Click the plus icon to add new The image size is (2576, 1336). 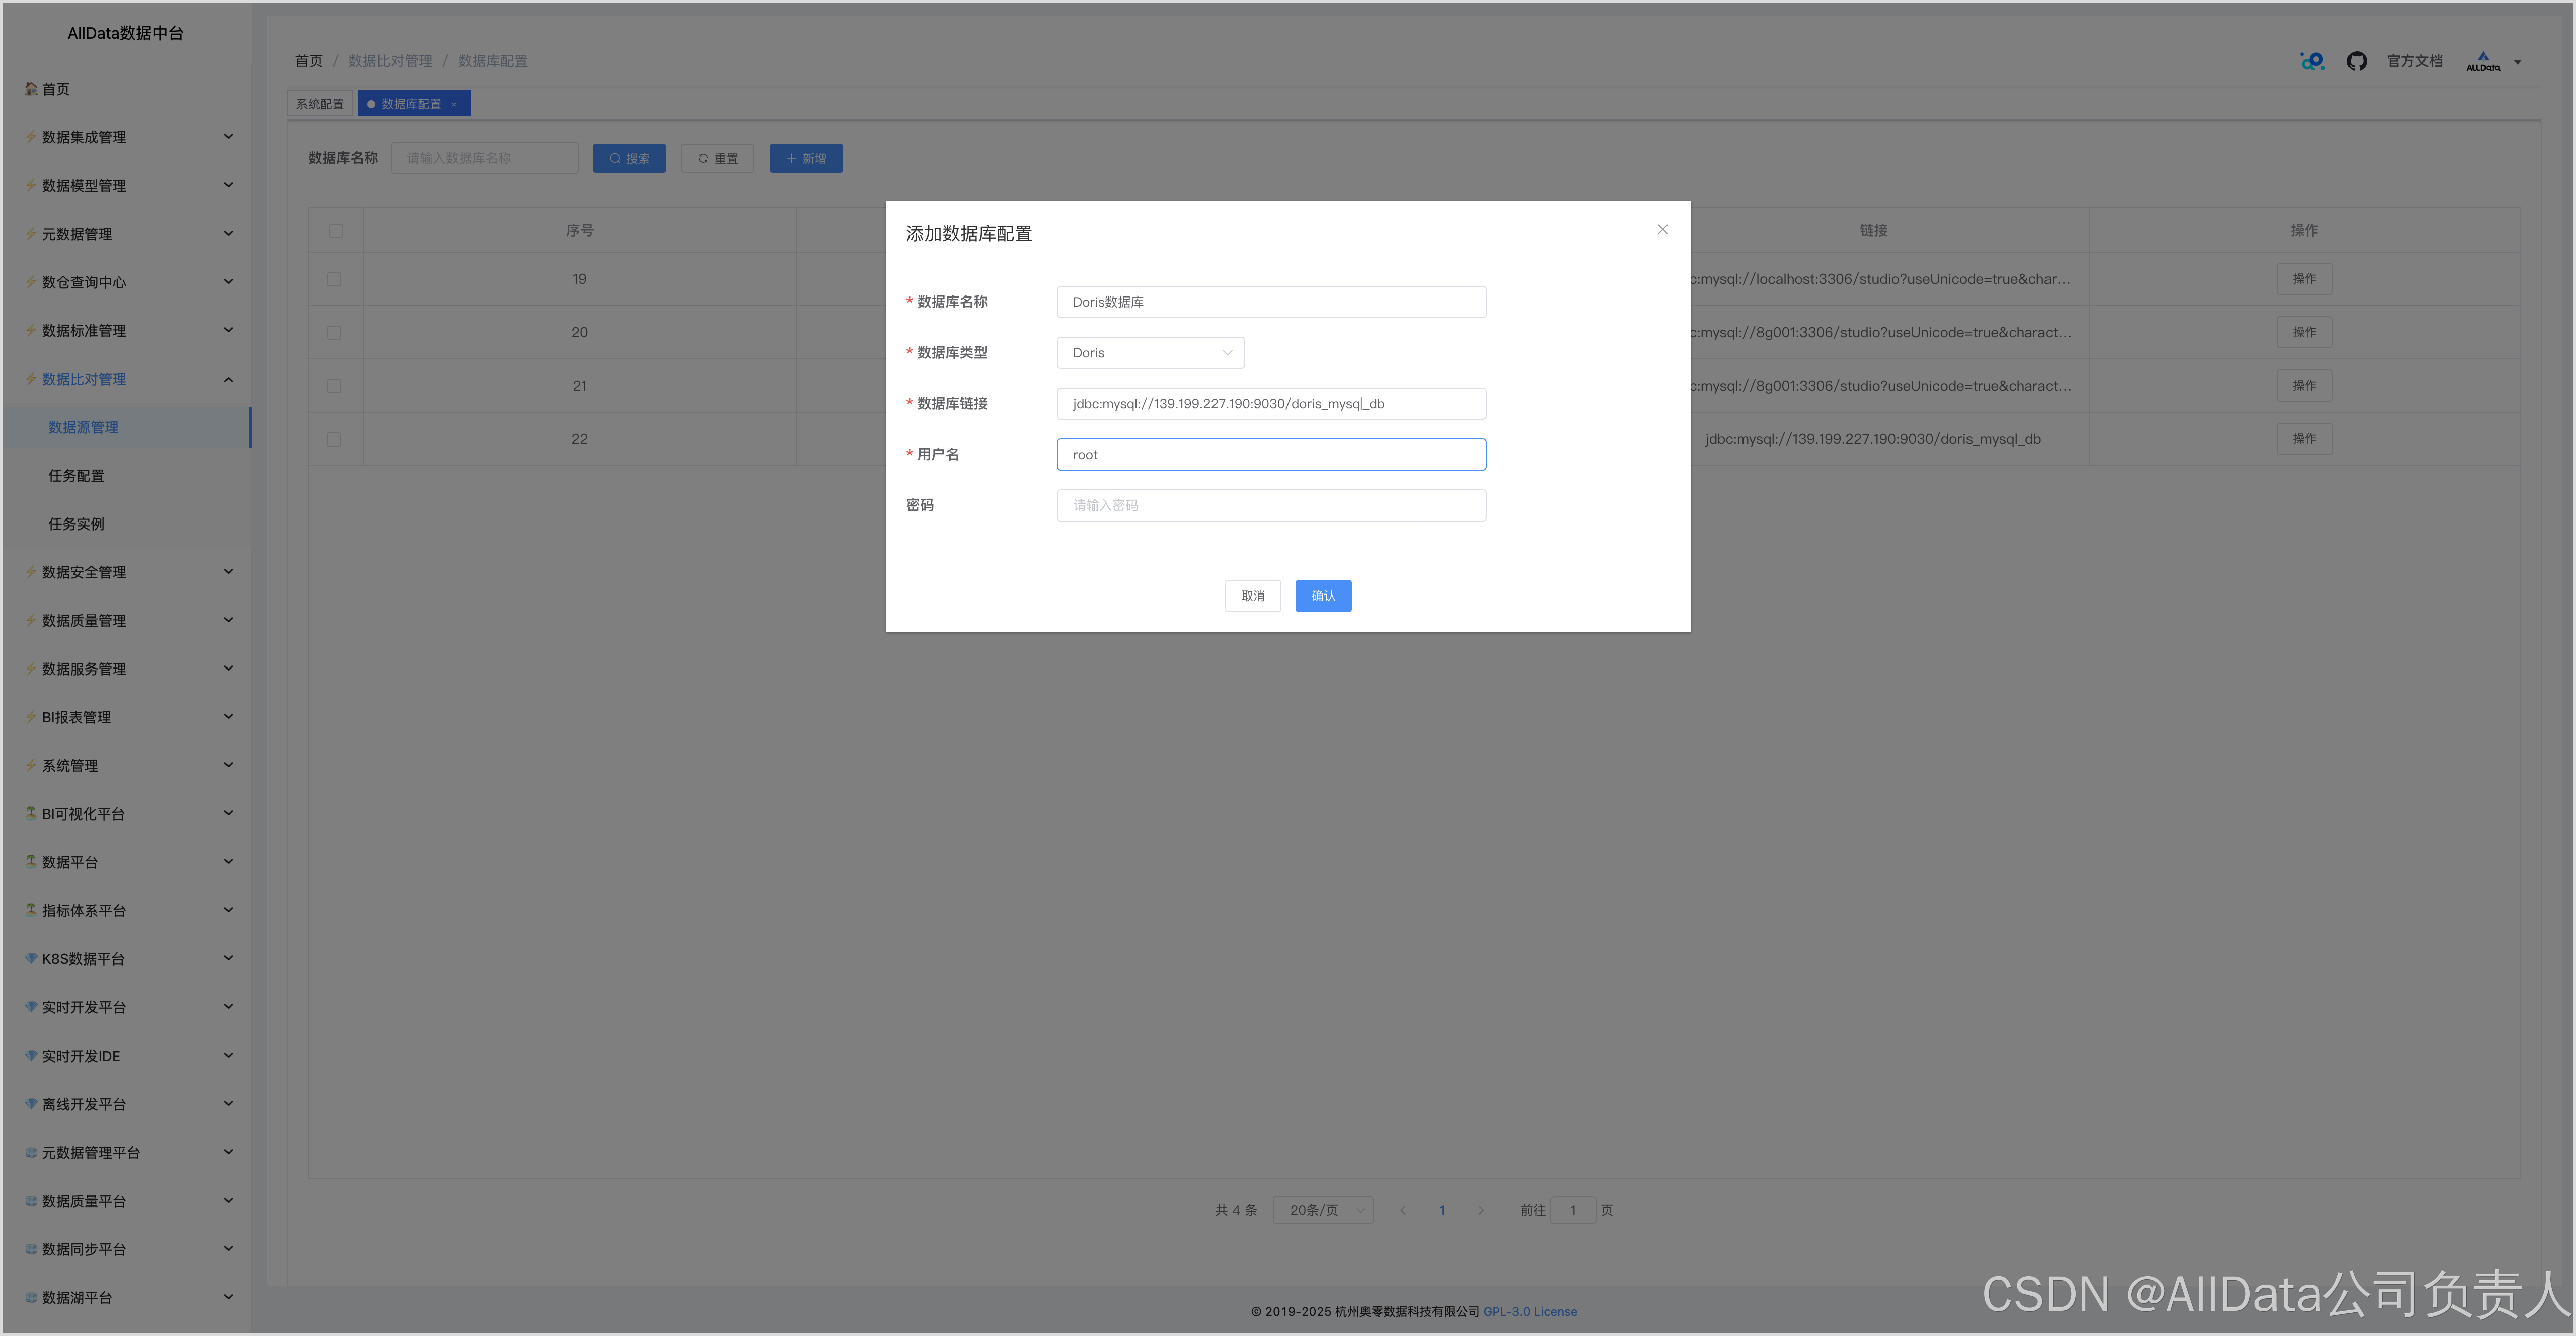(x=805, y=158)
